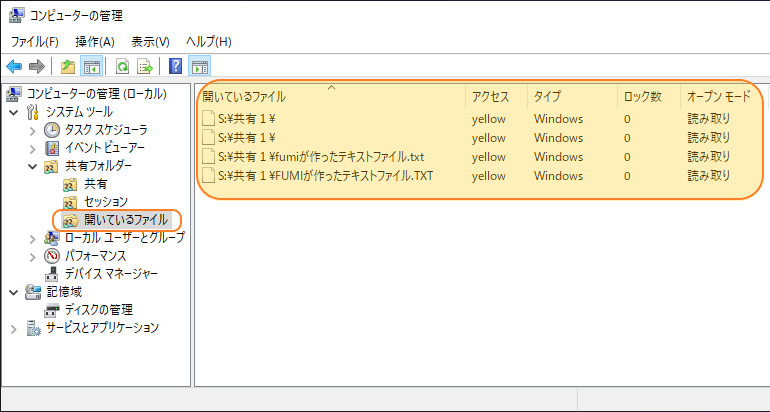The height and width of the screenshot is (412, 770).
Task: Click the セッション icon
Action: pos(70,202)
